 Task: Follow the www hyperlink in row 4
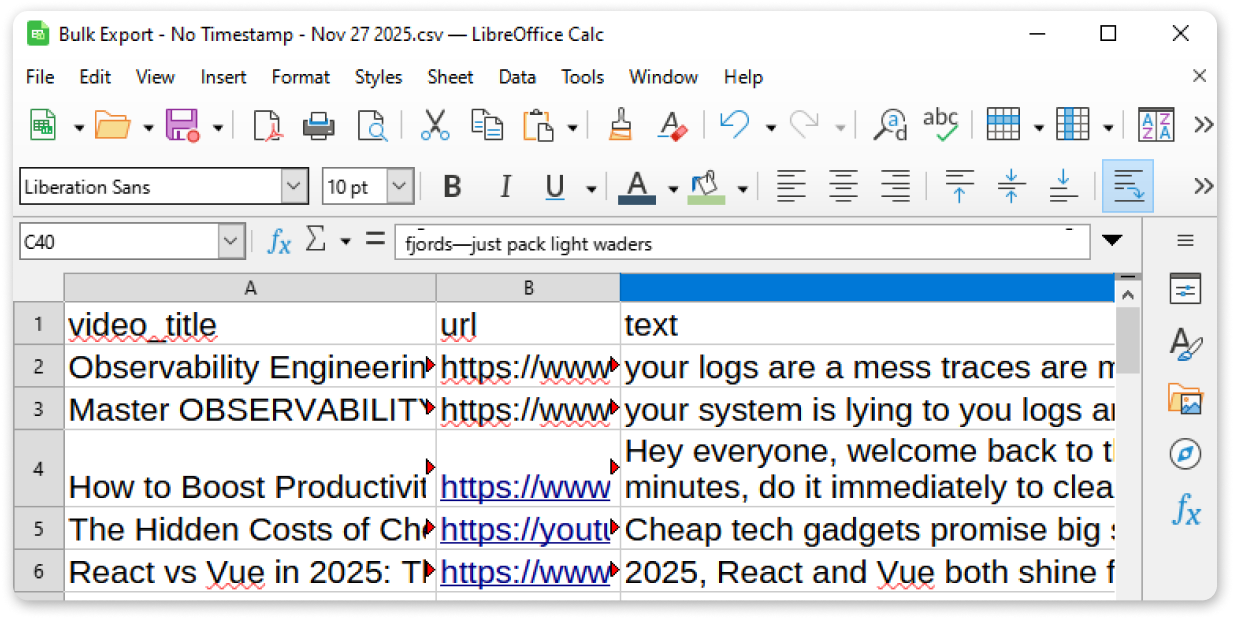[525, 487]
